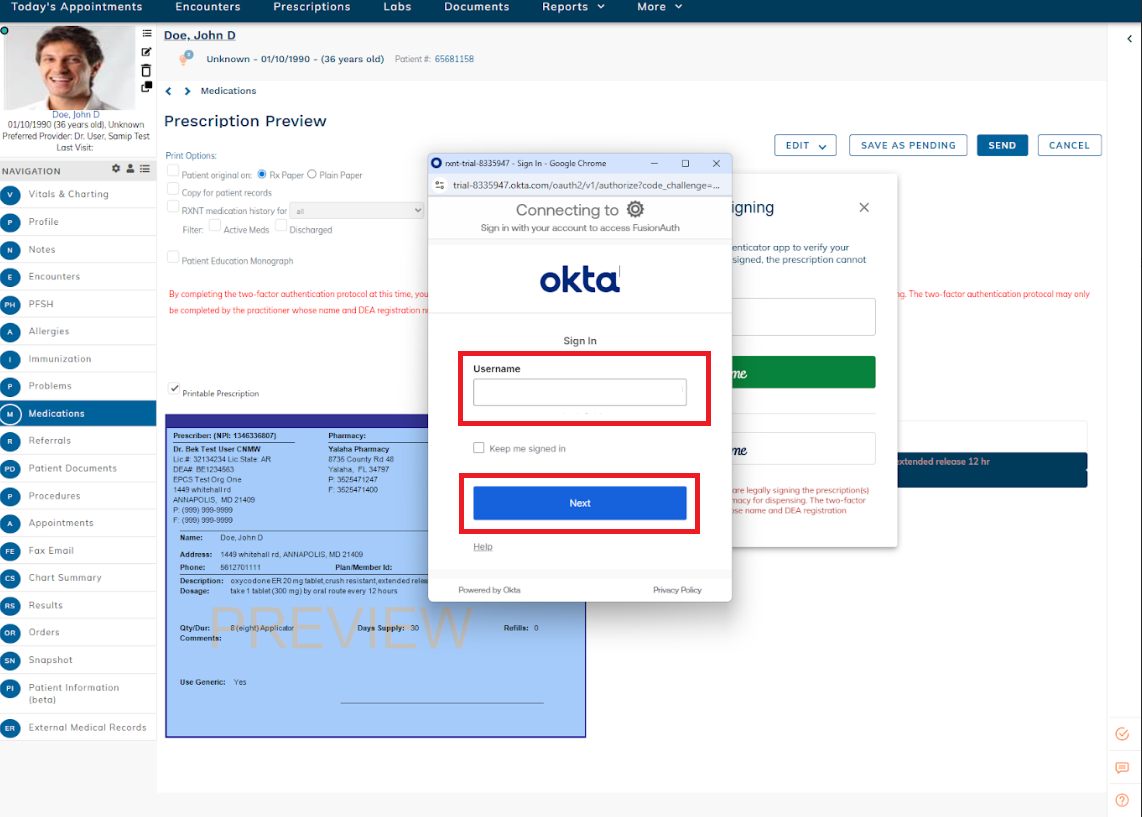Viewport: 1142px width, 817px height.
Task: Open the navigation settings gear icon
Action: [x=115, y=169]
